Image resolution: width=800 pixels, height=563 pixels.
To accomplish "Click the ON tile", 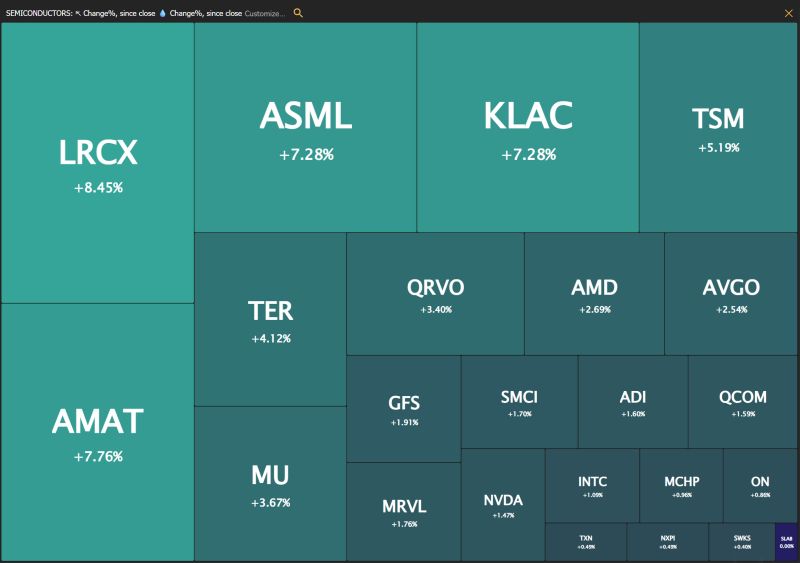I will point(760,485).
